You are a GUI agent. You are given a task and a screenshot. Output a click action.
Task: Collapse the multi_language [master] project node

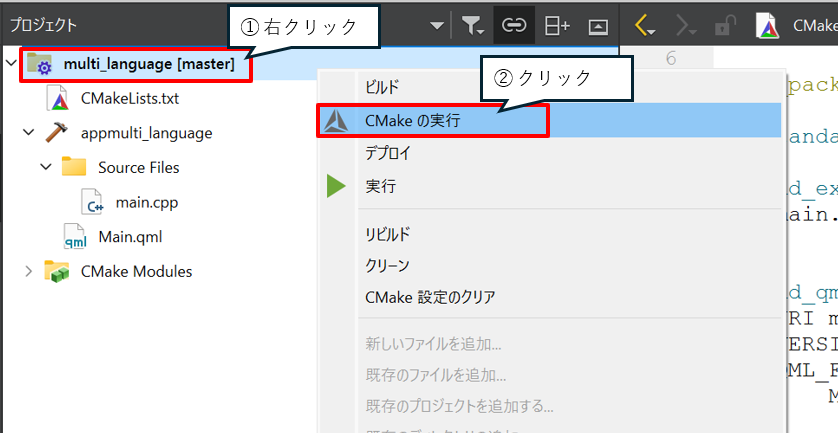click(11, 65)
